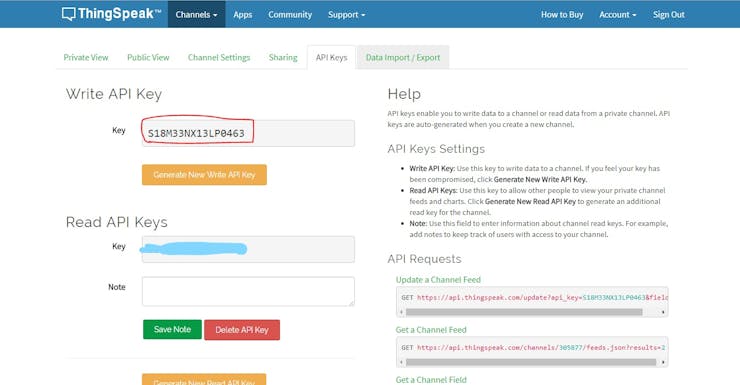
Task: Open the Sharing tab
Action: pyautogui.click(x=283, y=58)
